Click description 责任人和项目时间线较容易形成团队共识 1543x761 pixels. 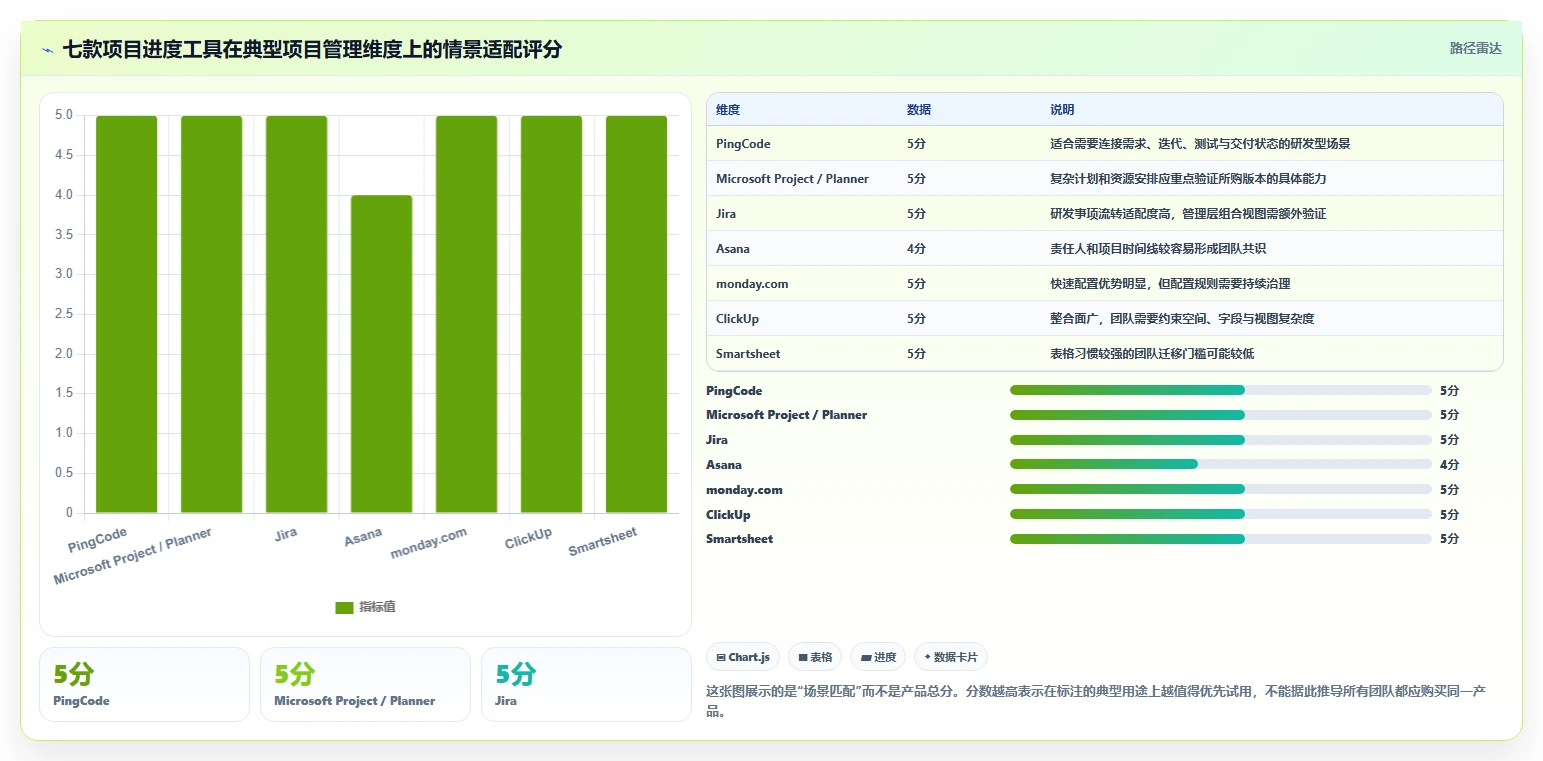pos(1158,249)
